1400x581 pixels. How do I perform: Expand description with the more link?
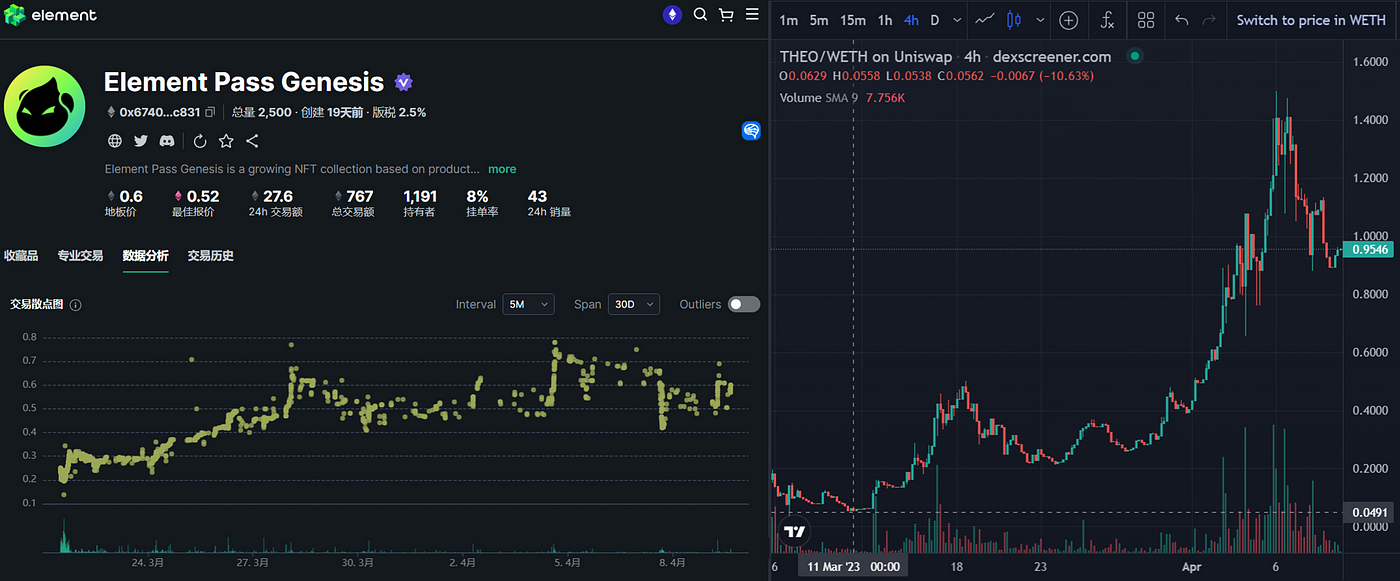(x=502, y=169)
